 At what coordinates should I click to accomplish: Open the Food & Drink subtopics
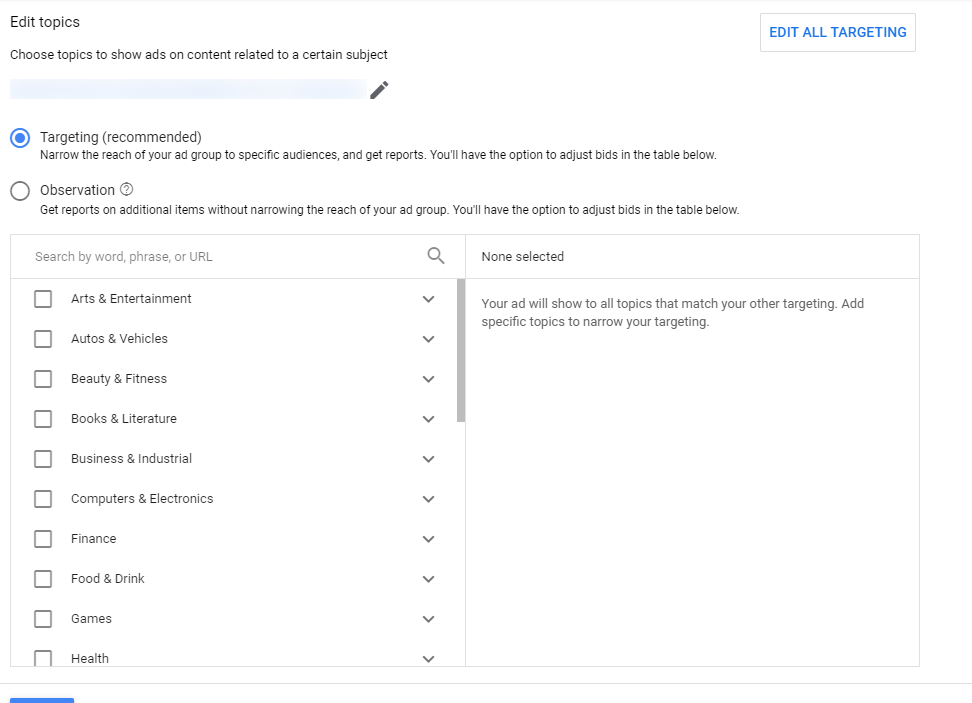[429, 579]
